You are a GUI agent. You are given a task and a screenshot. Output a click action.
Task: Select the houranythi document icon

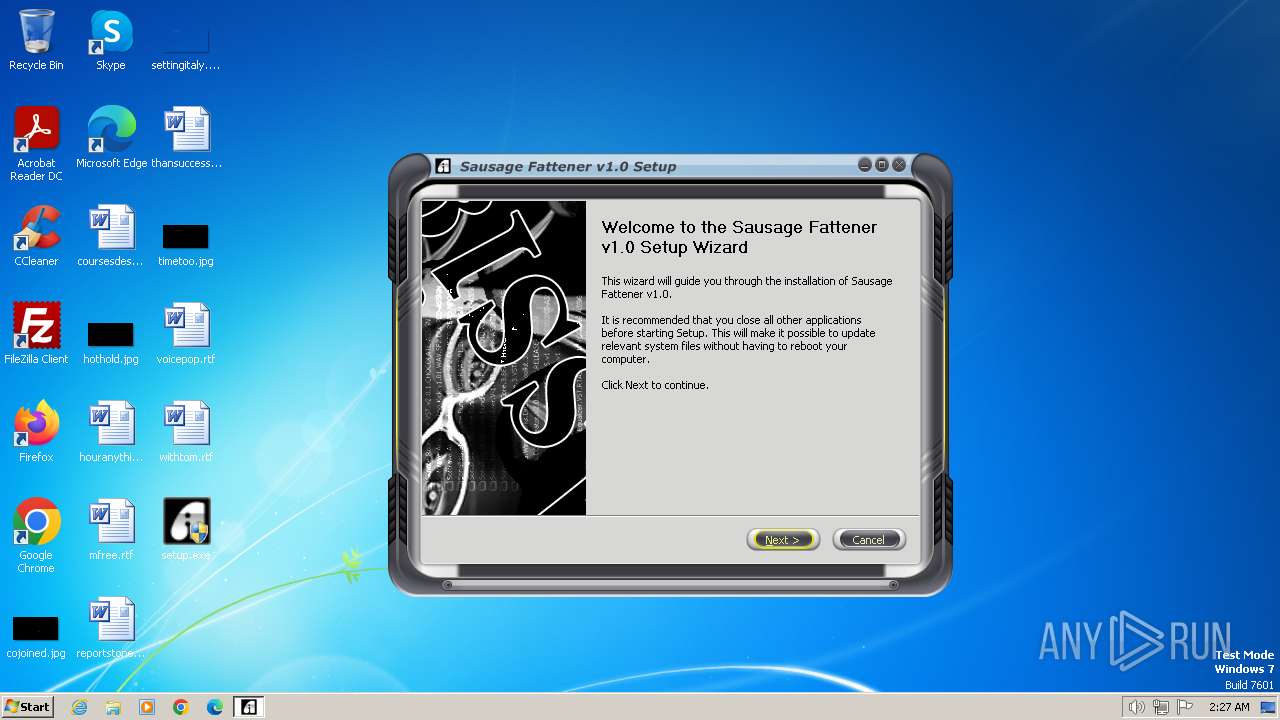click(x=111, y=432)
